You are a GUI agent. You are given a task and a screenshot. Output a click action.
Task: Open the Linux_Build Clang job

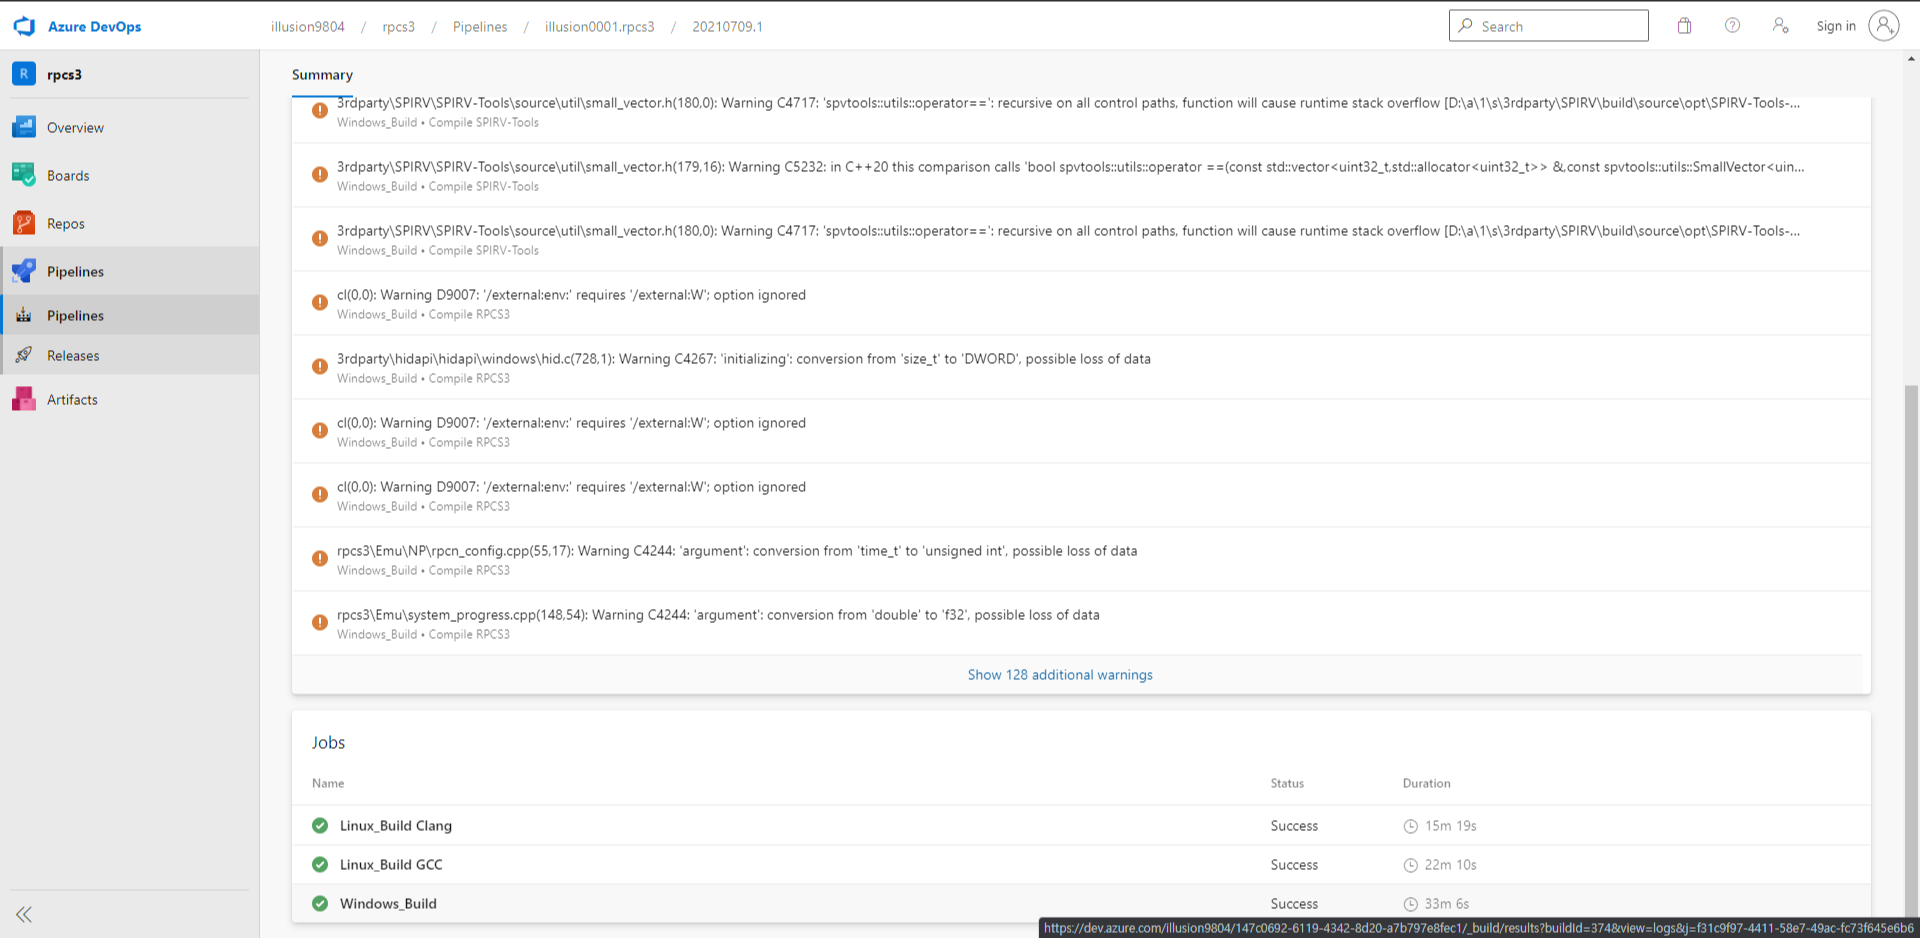[396, 825]
